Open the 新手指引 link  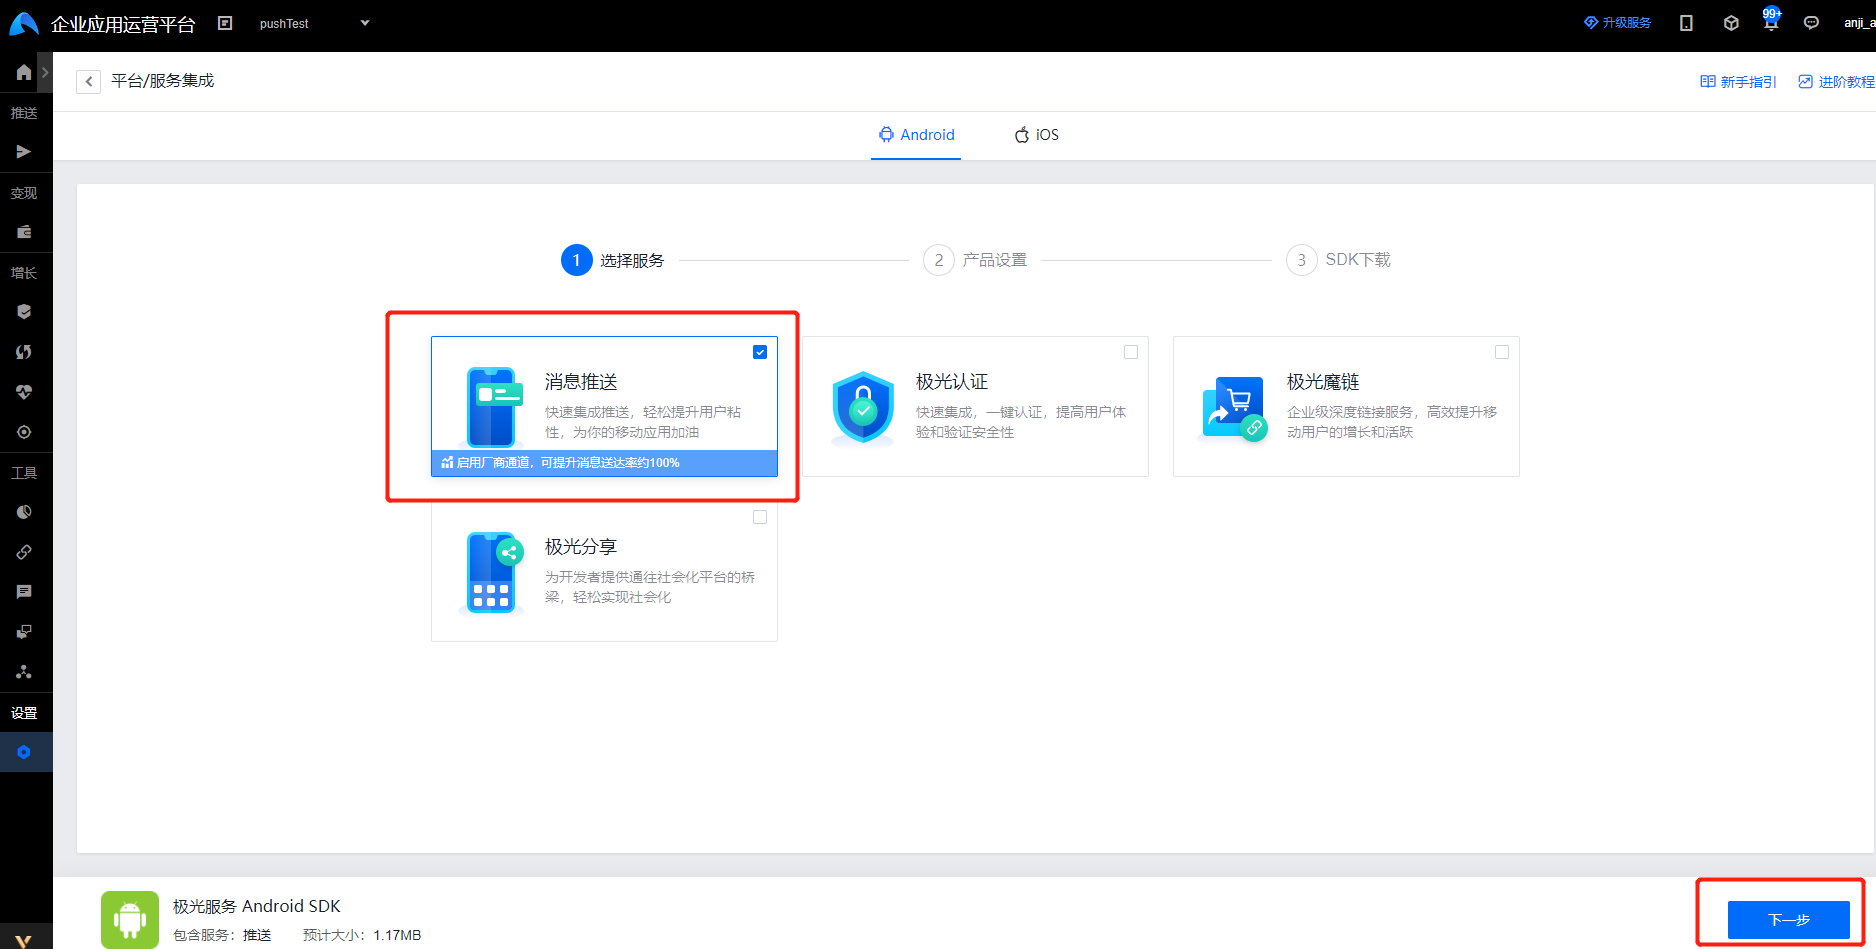point(1738,82)
